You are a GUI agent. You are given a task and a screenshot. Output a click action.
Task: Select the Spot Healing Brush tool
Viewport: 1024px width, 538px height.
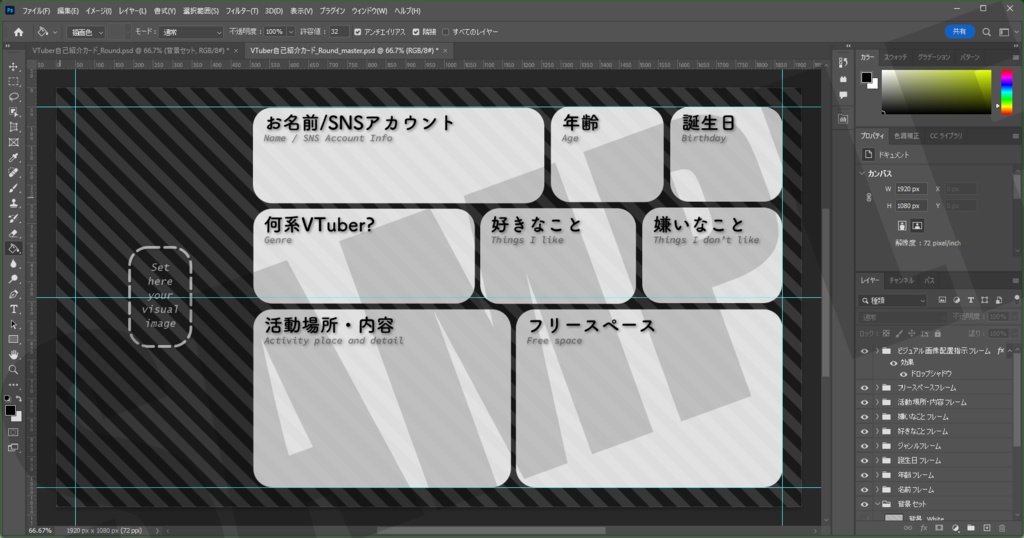click(x=13, y=172)
